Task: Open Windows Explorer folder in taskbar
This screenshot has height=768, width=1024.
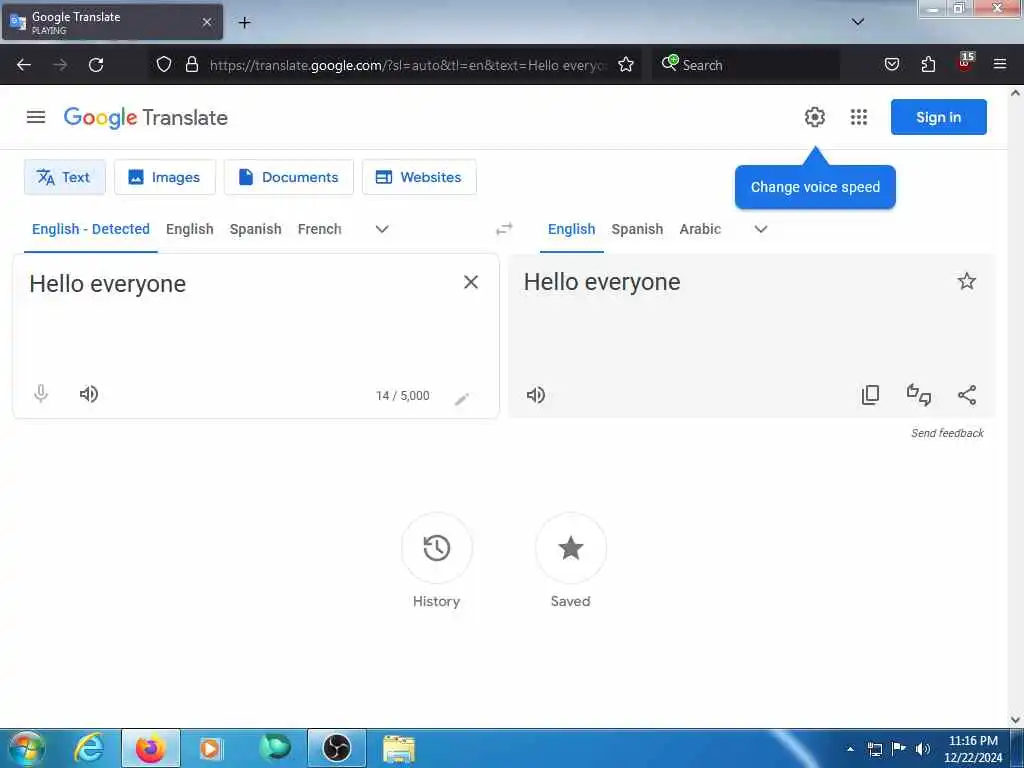Action: pyautogui.click(x=398, y=749)
